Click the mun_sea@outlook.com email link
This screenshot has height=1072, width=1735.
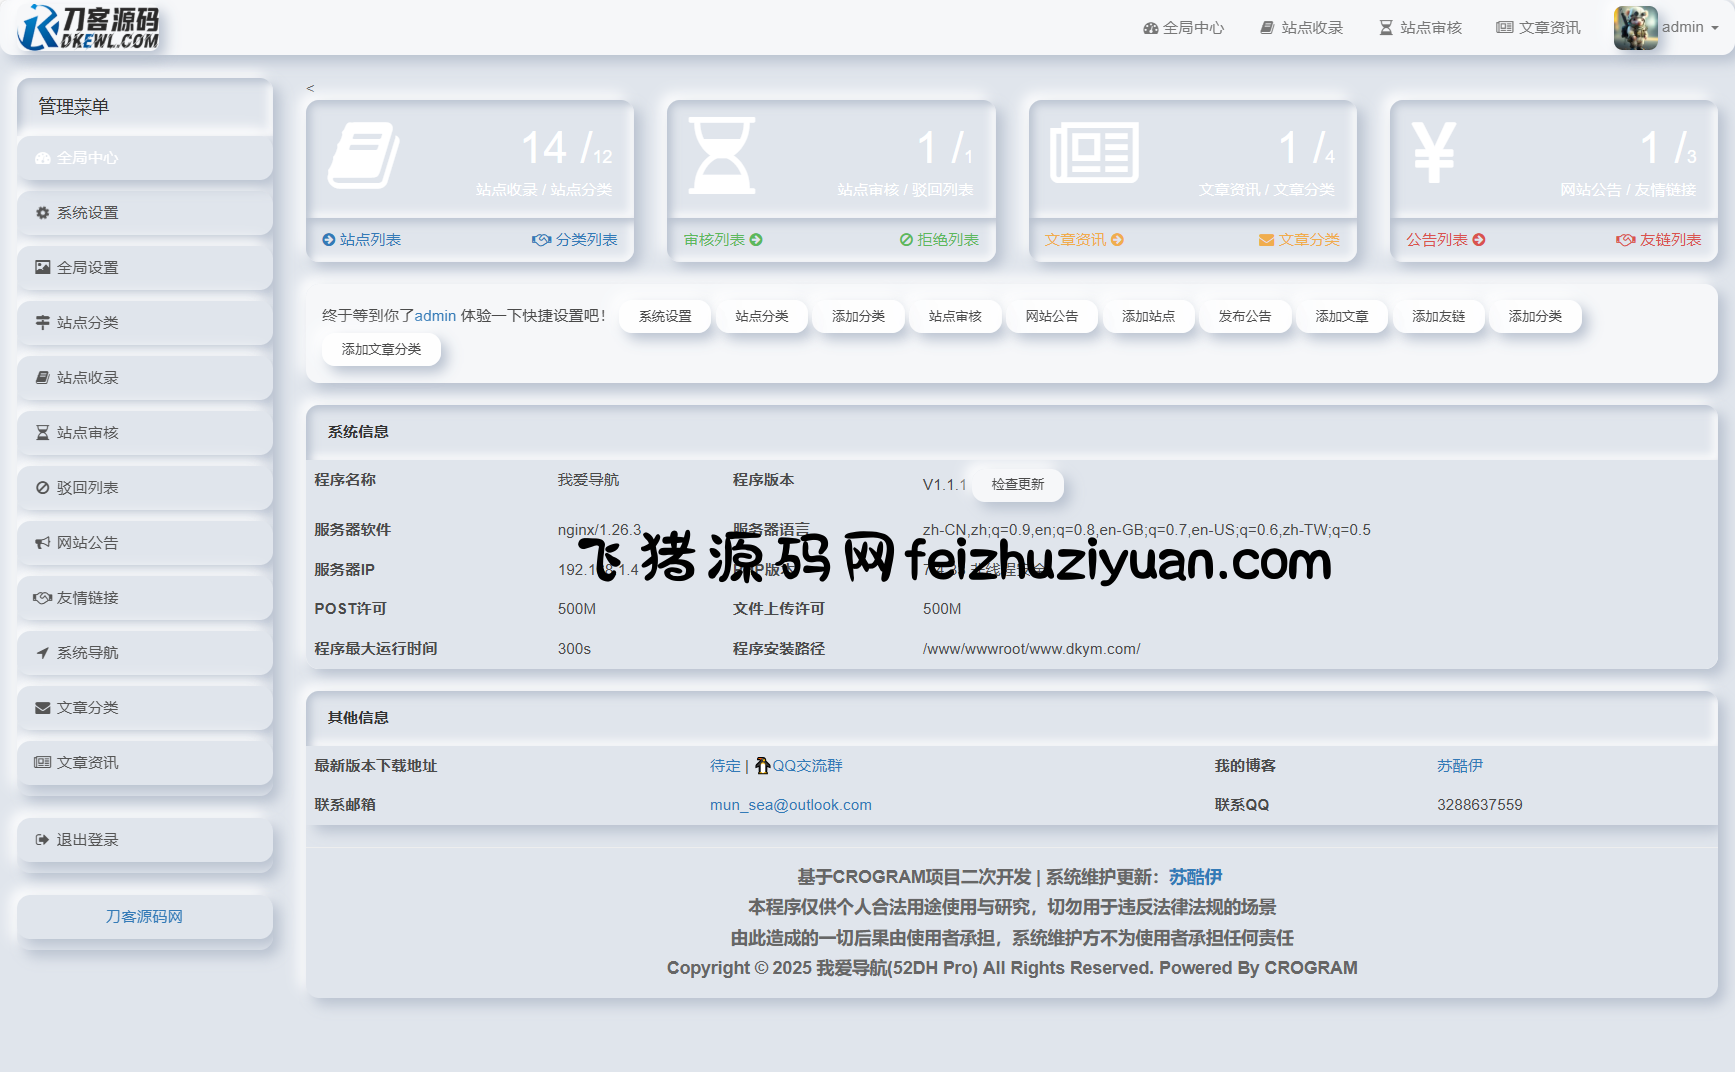(790, 805)
